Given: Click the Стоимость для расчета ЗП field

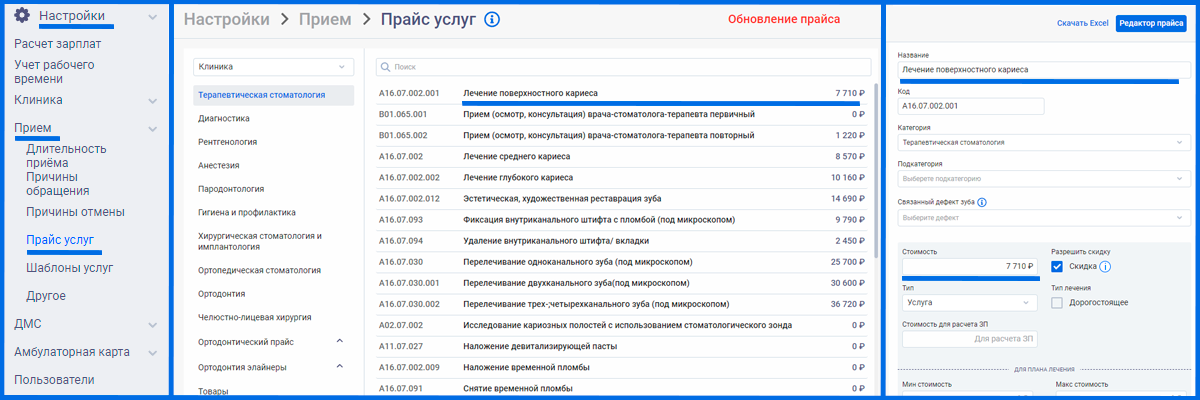Looking at the screenshot, I should click(969, 340).
